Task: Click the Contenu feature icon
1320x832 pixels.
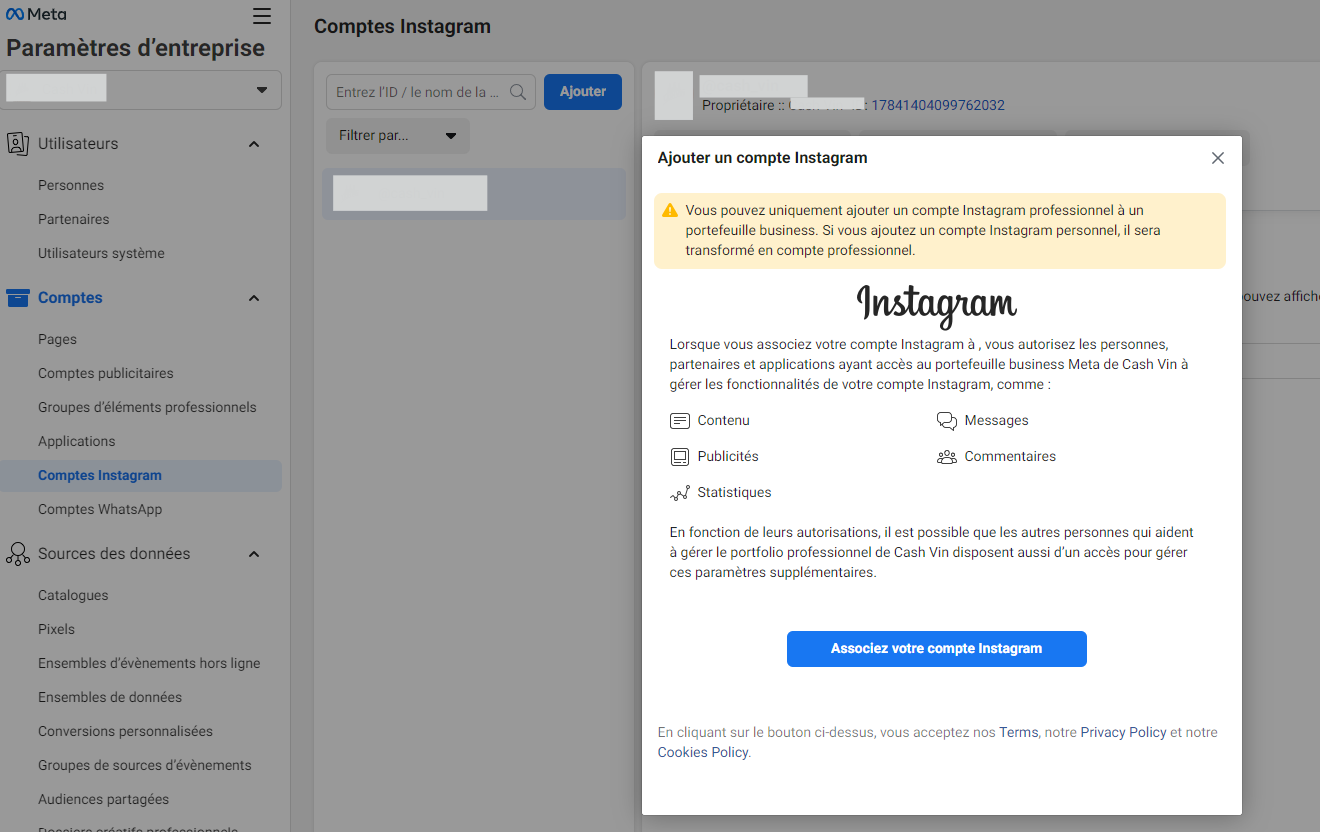Action: point(680,421)
